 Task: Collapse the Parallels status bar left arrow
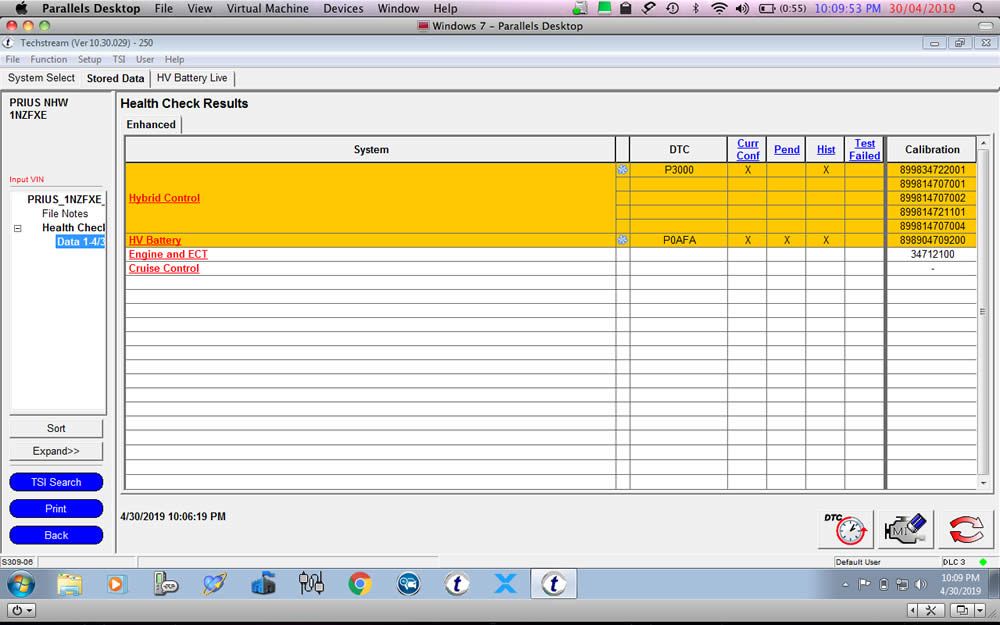pos(912,610)
